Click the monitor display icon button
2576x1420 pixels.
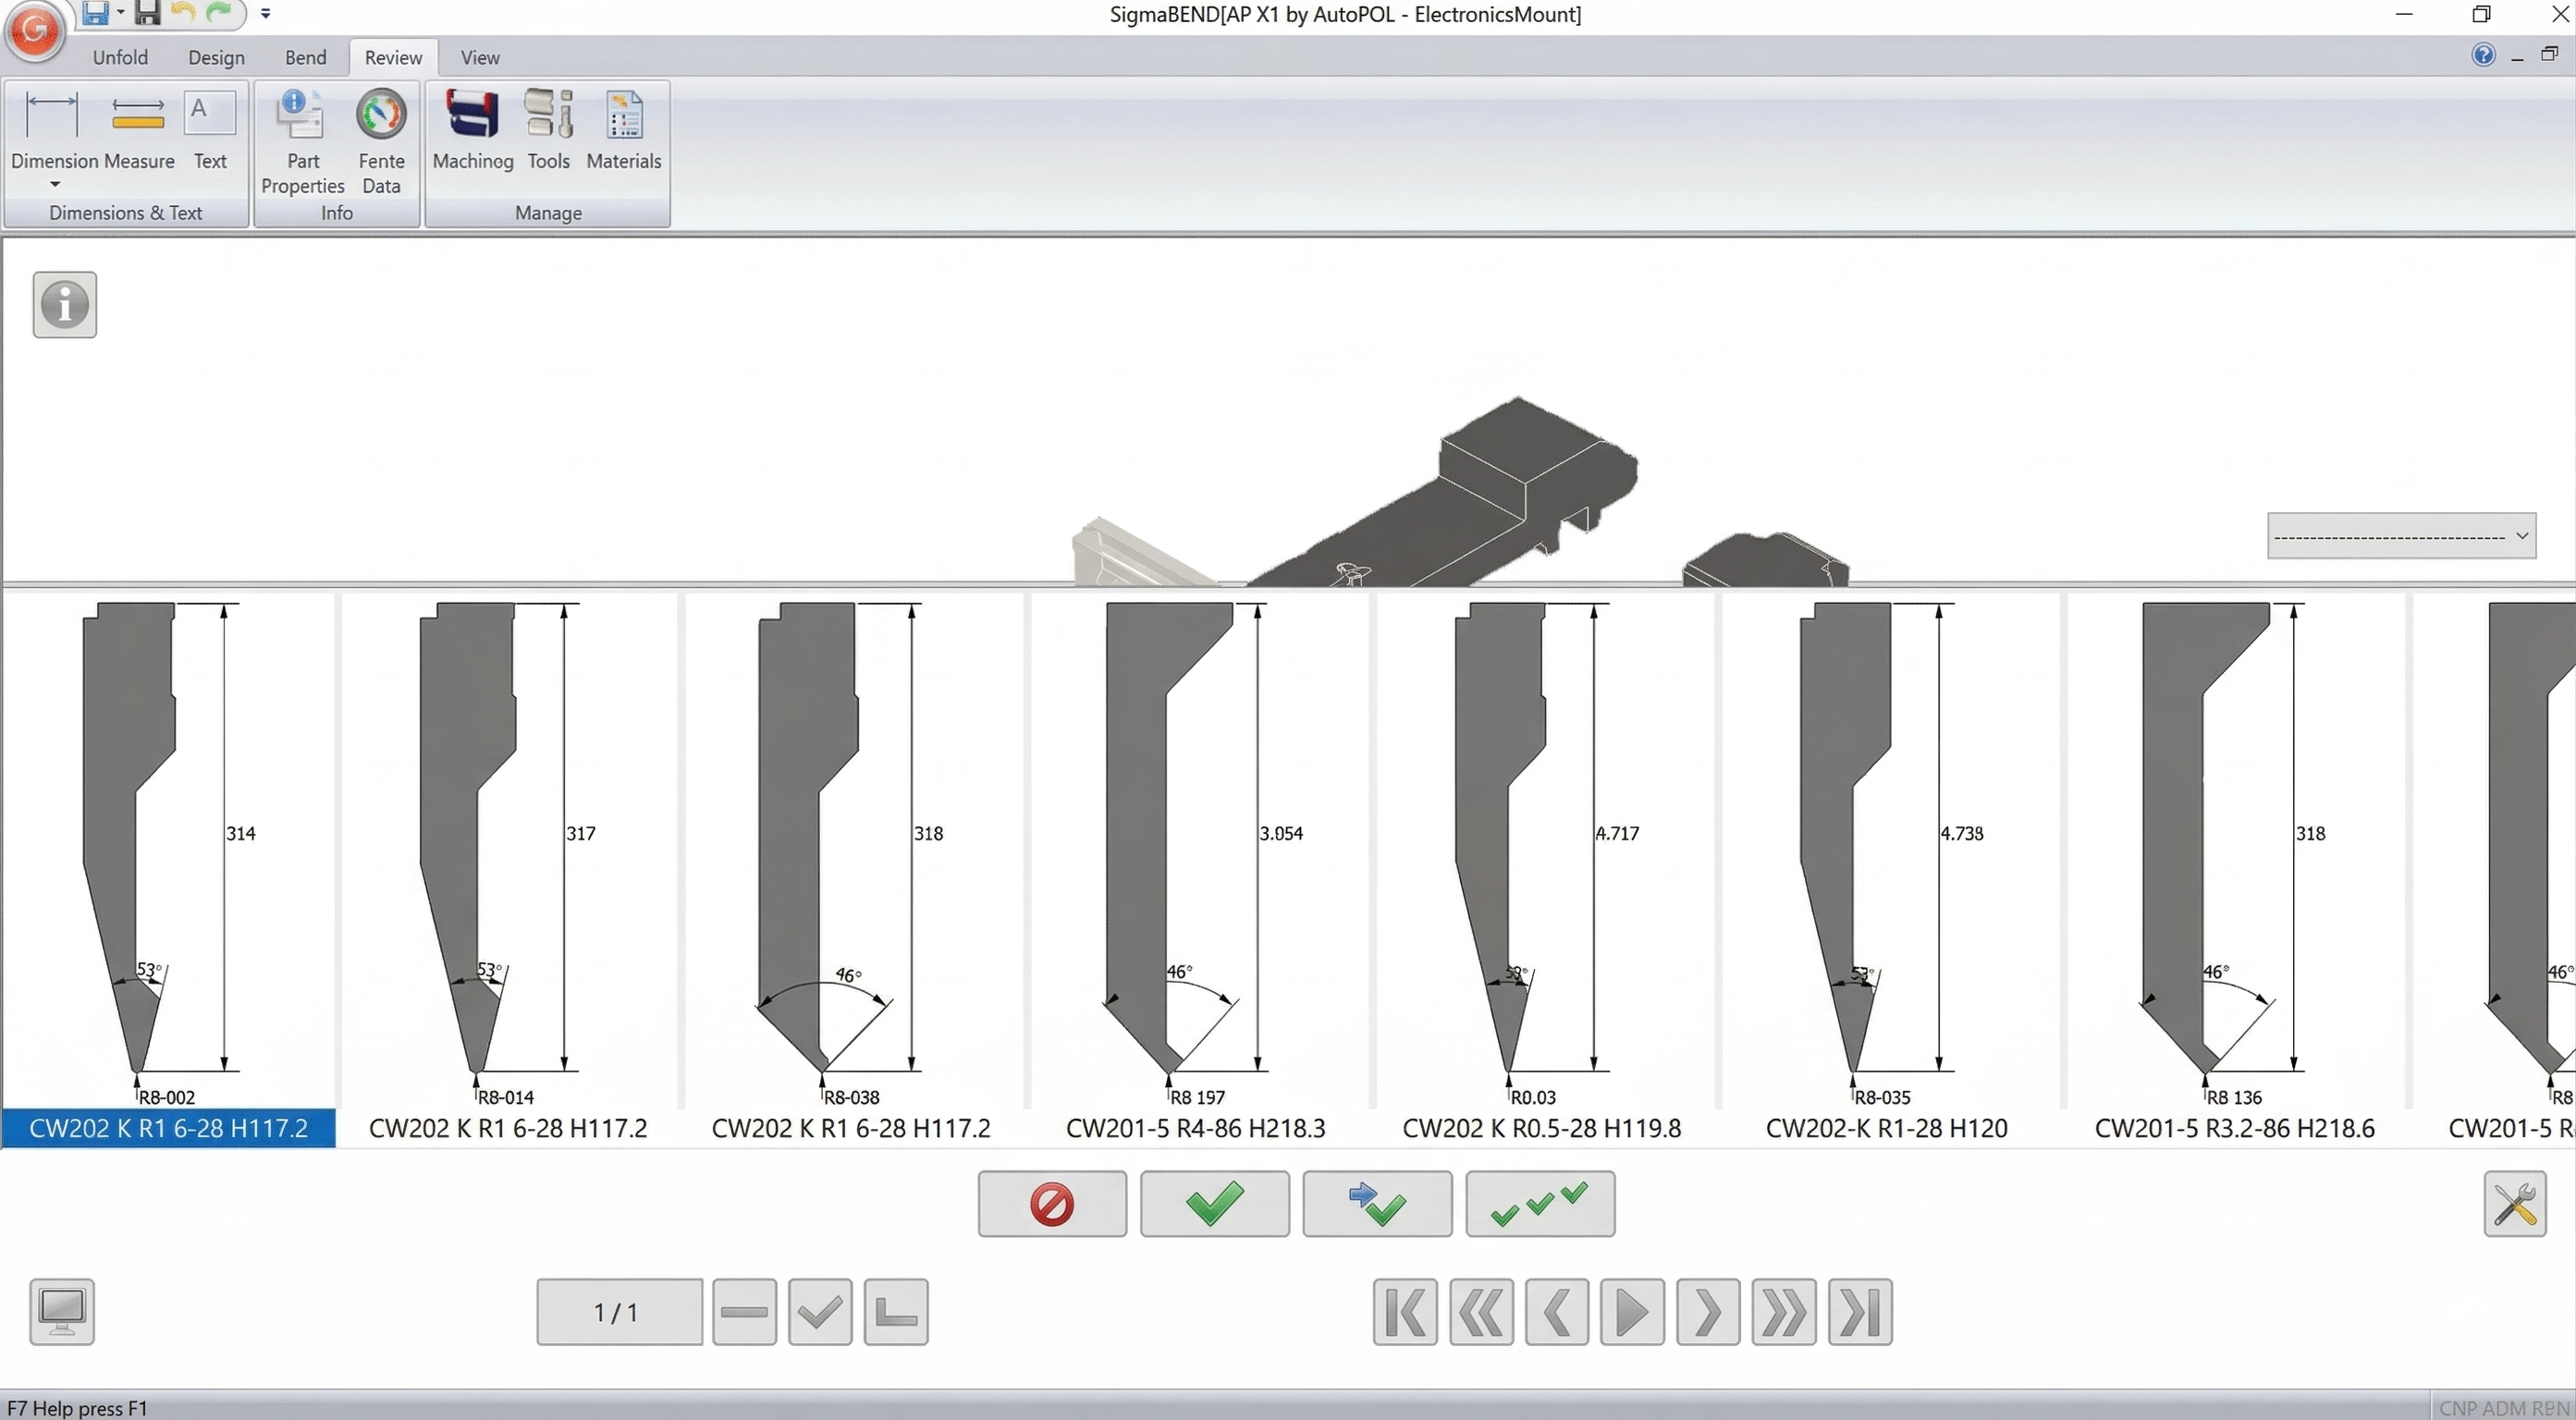(x=62, y=1311)
